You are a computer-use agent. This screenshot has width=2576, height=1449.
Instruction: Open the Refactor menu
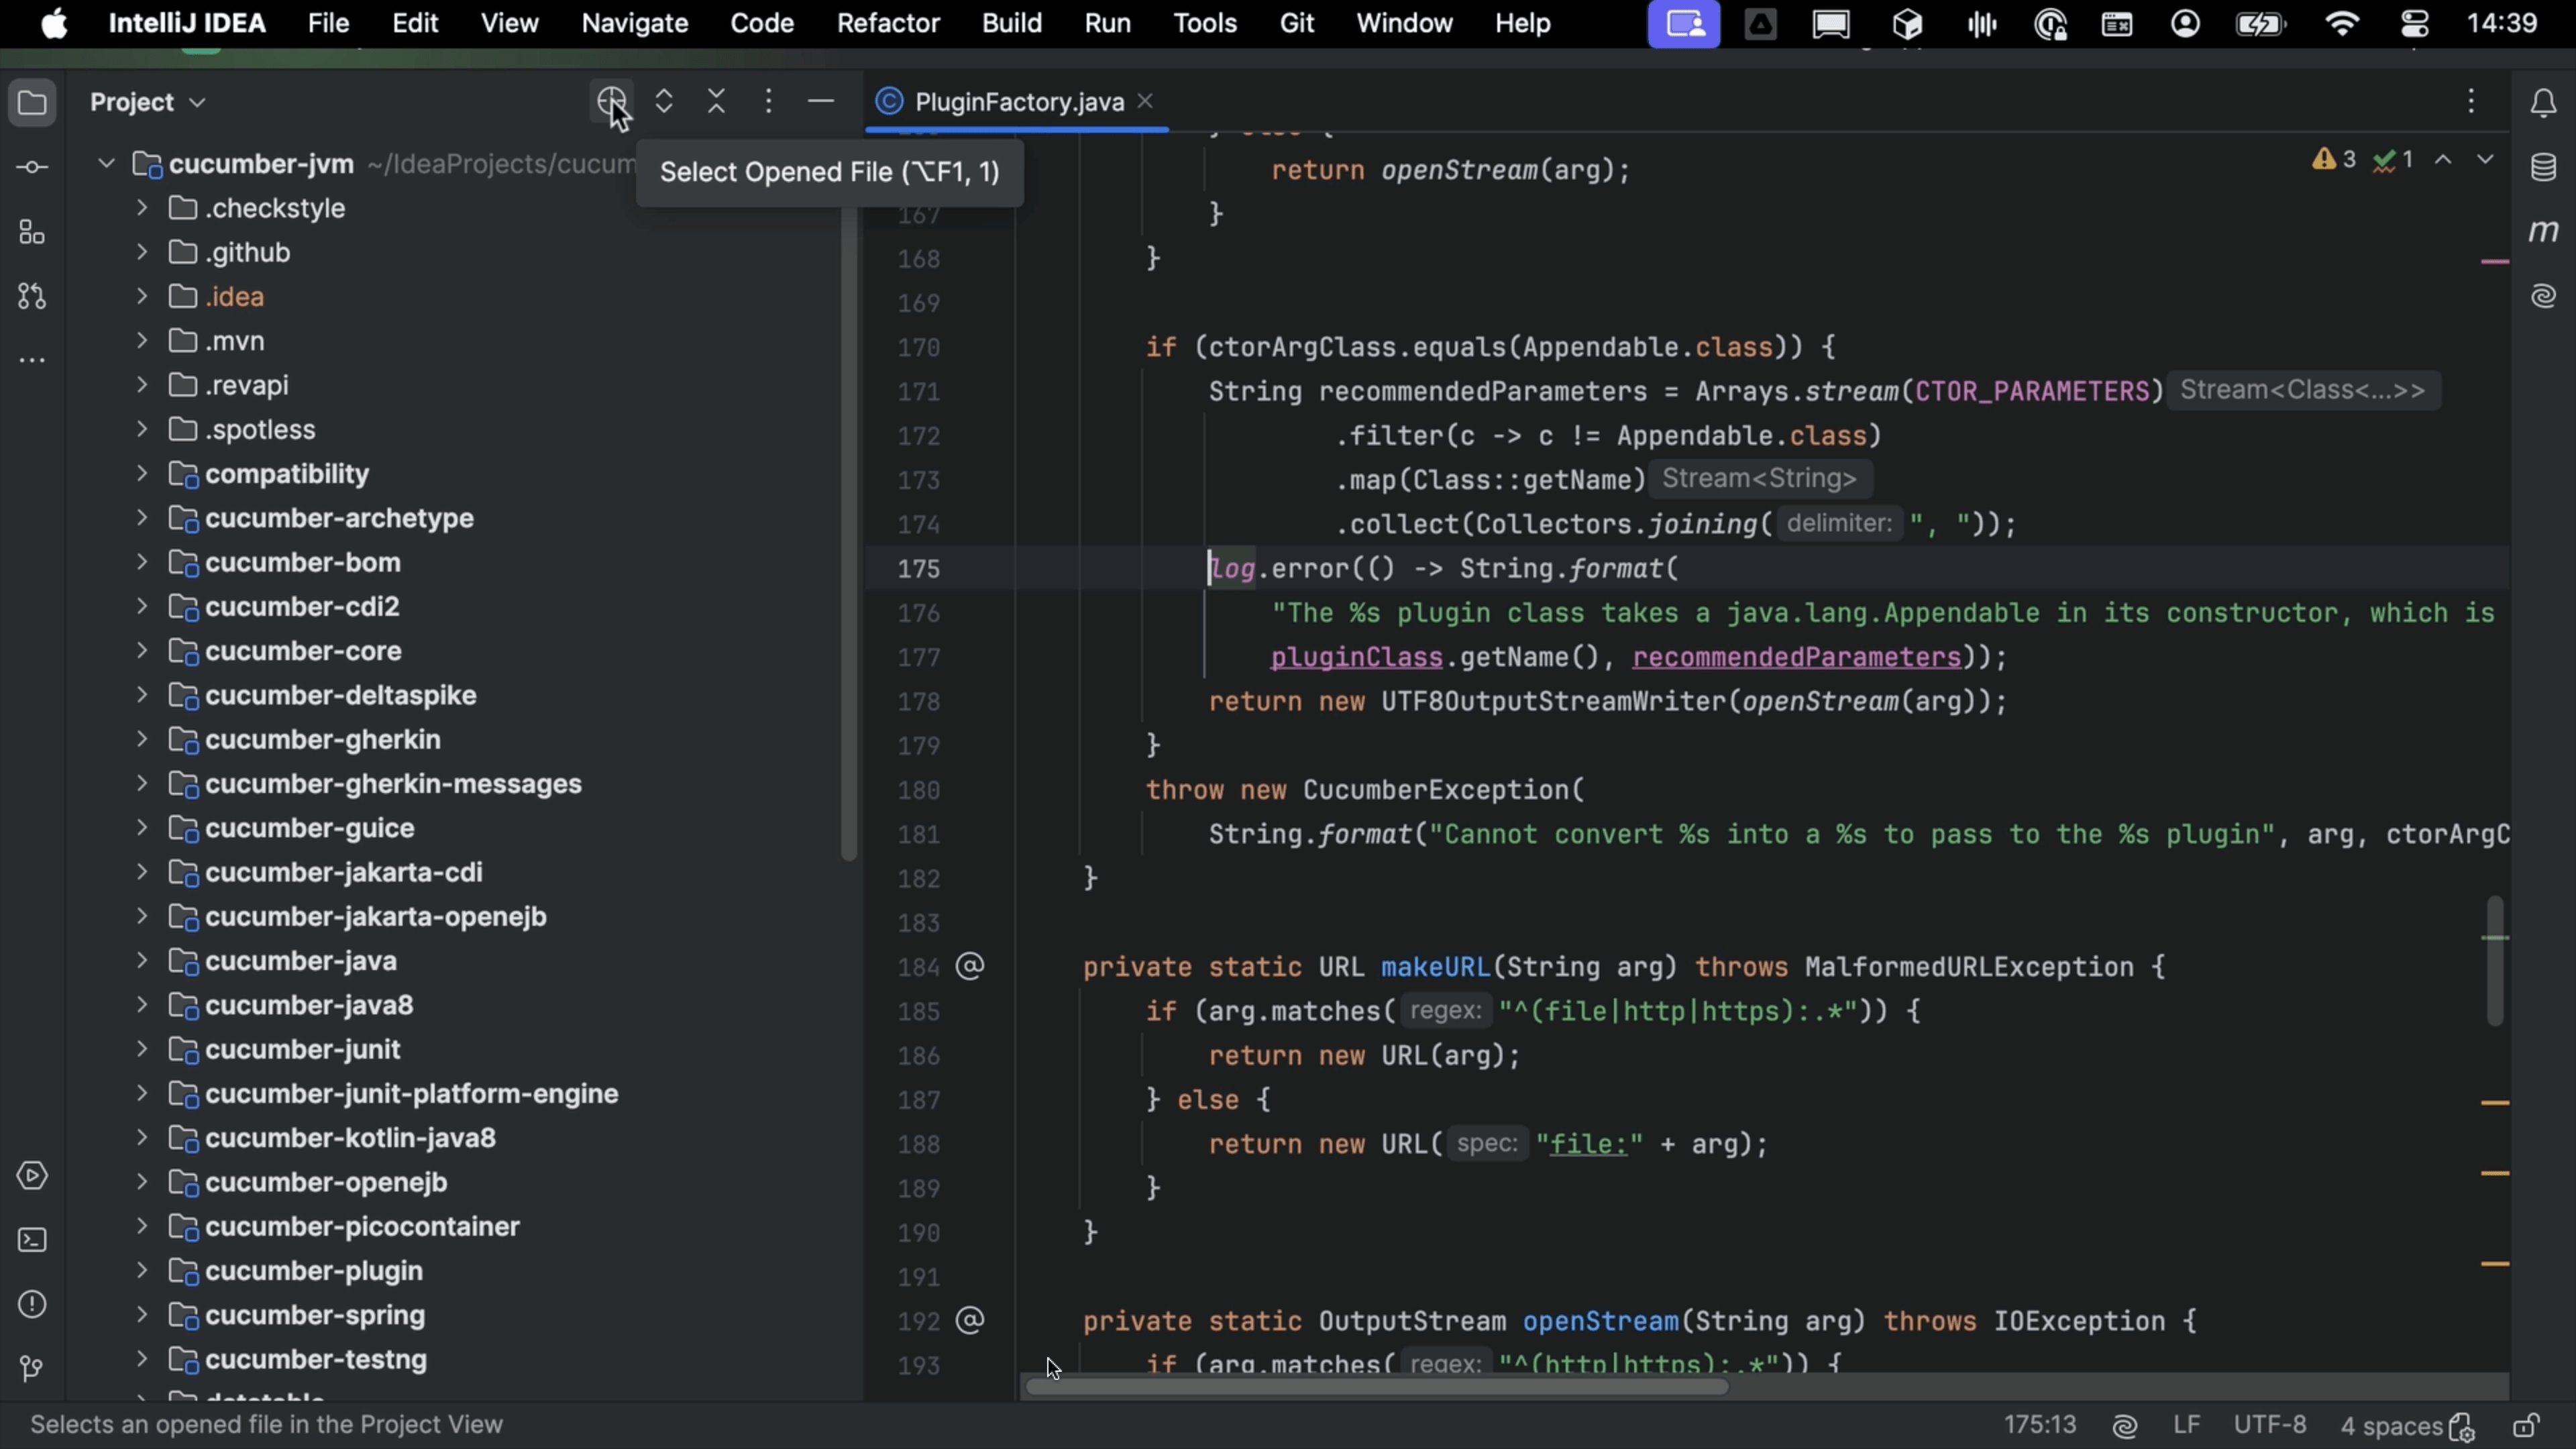887,23
